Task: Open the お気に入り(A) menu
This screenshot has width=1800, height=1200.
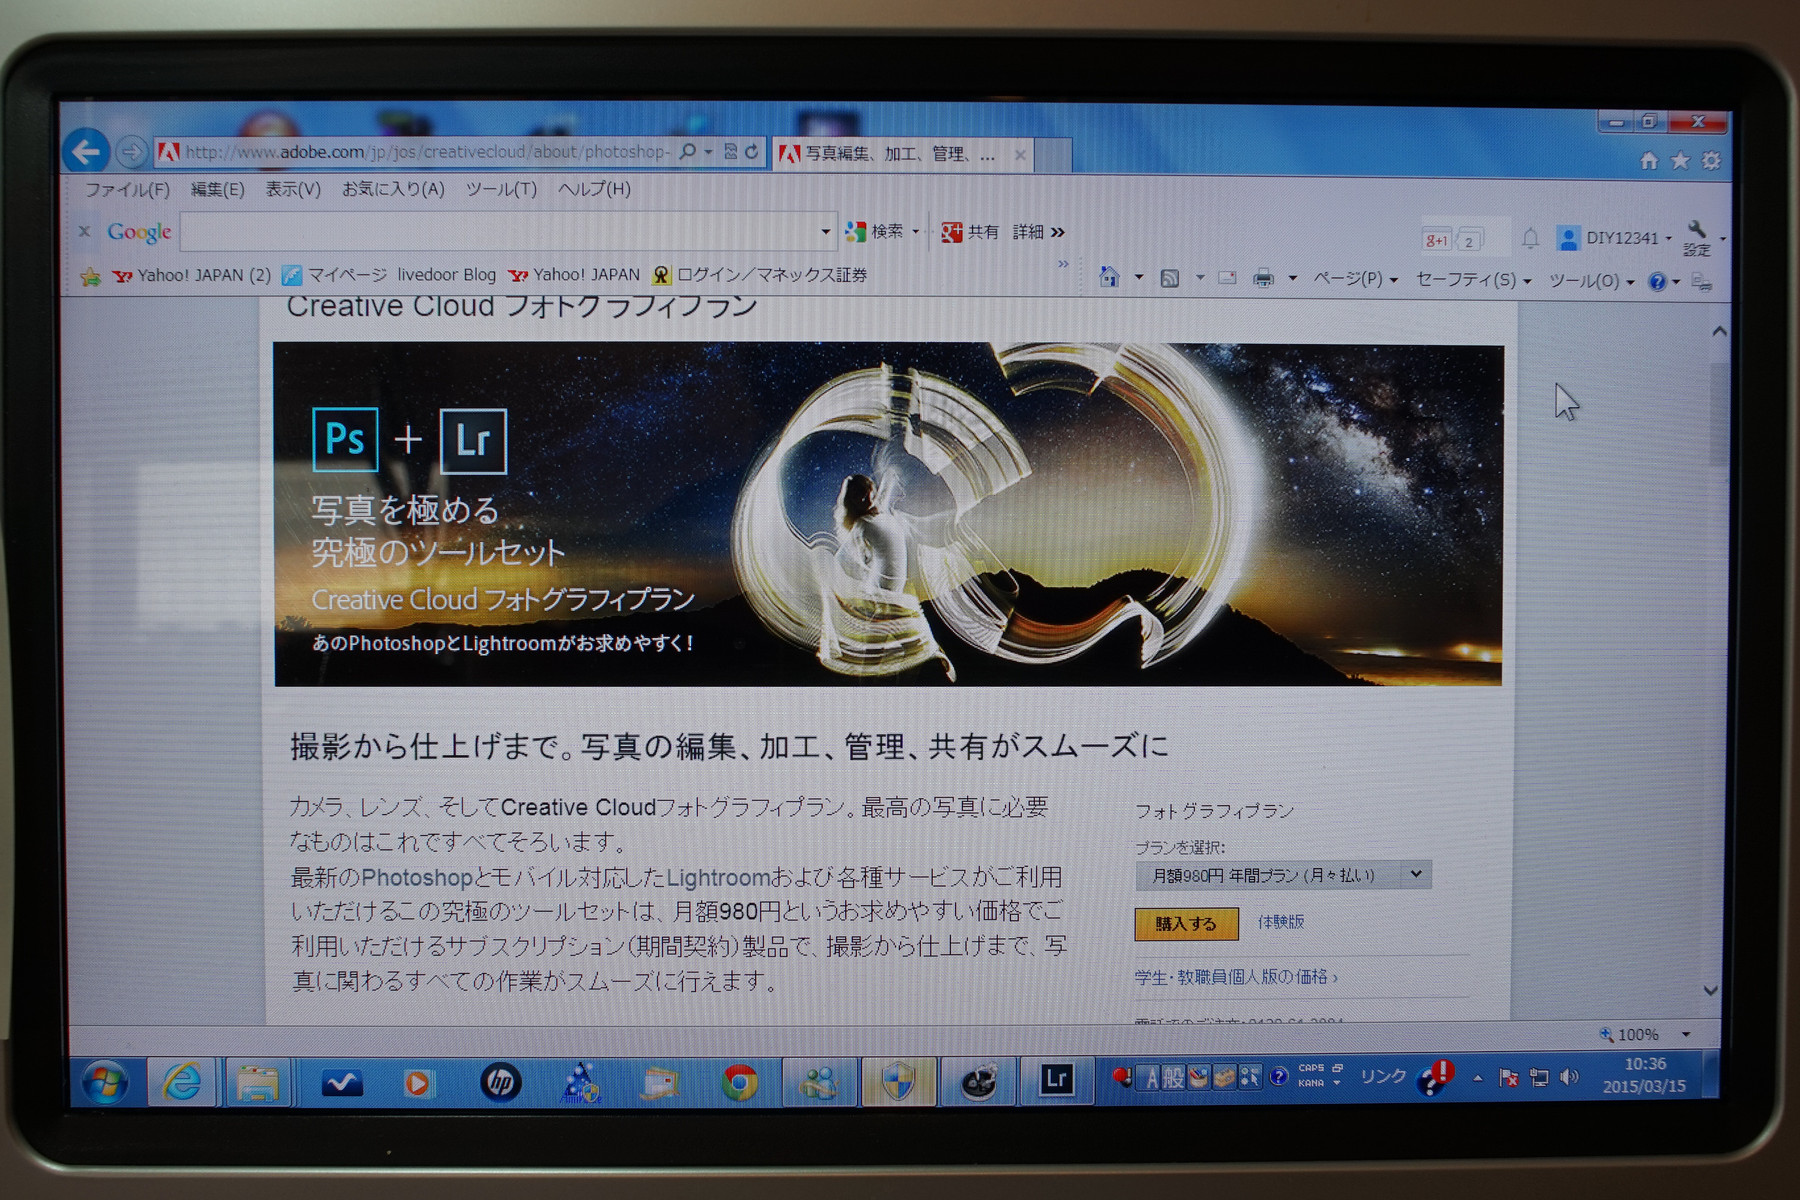Action: coord(393,189)
